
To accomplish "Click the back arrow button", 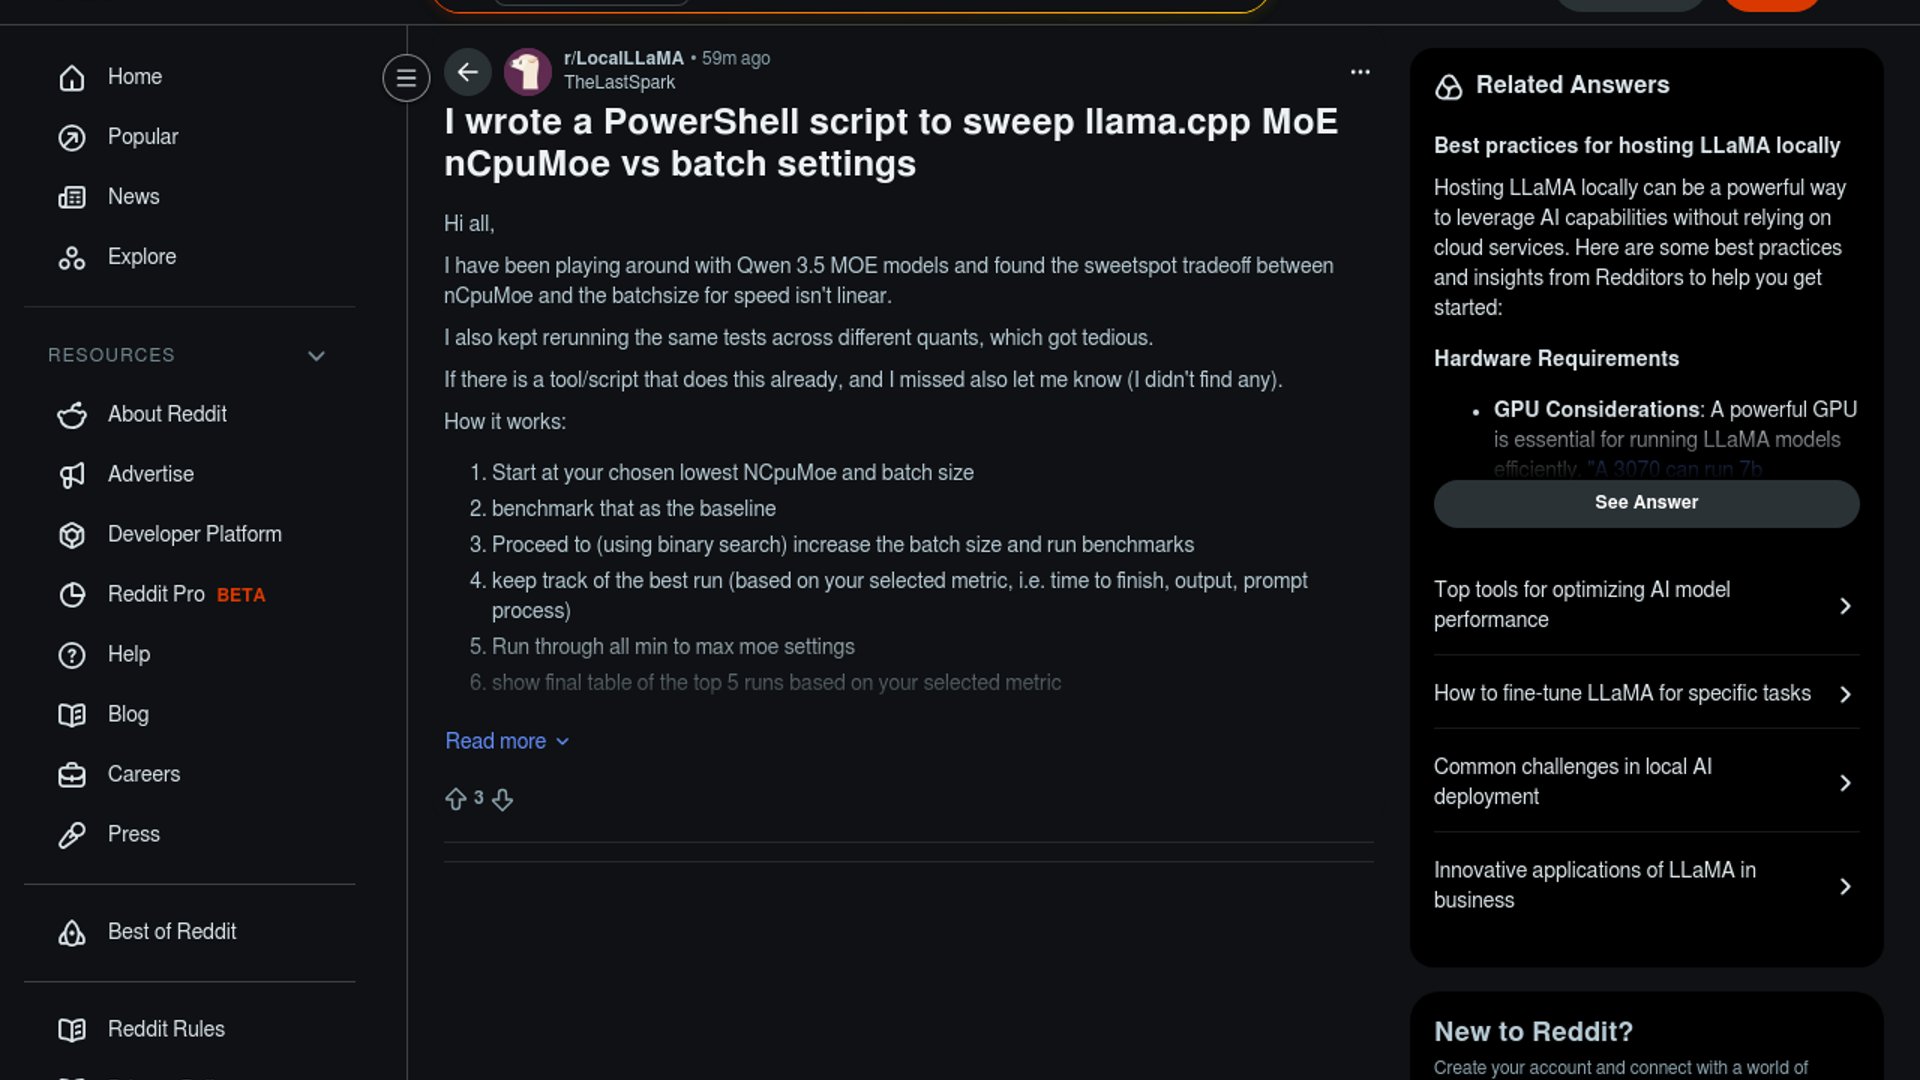I will tap(467, 72).
